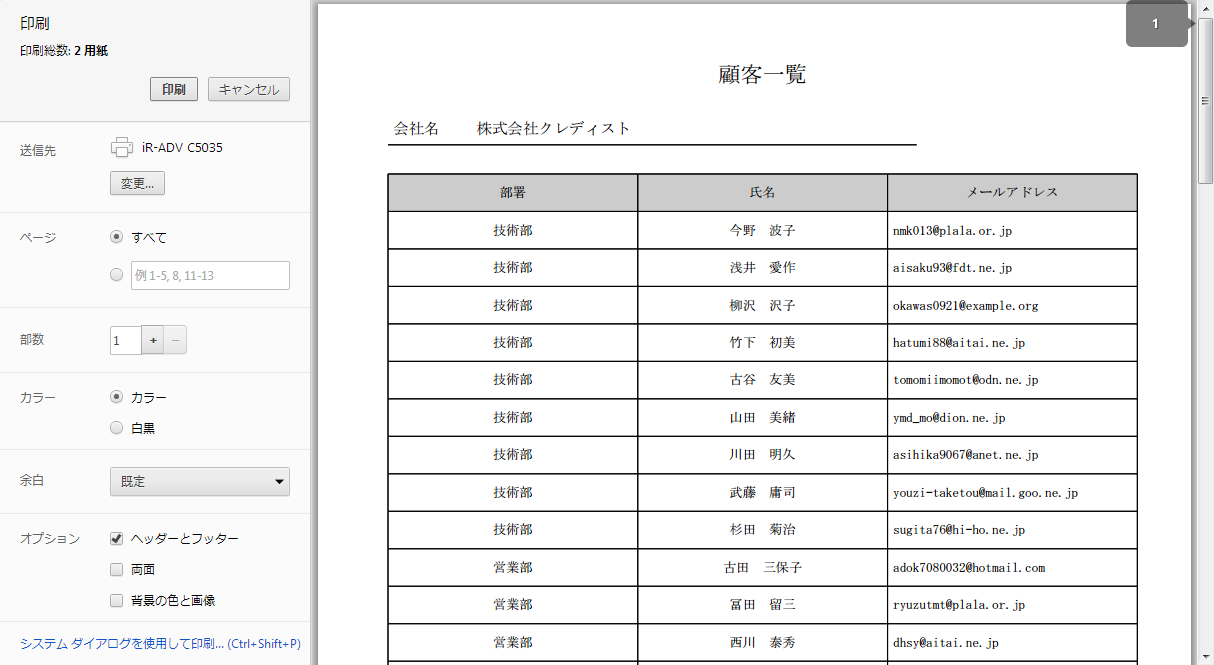Select the 白黒 monochrome radio button
1214x665 pixels.
[117, 428]
